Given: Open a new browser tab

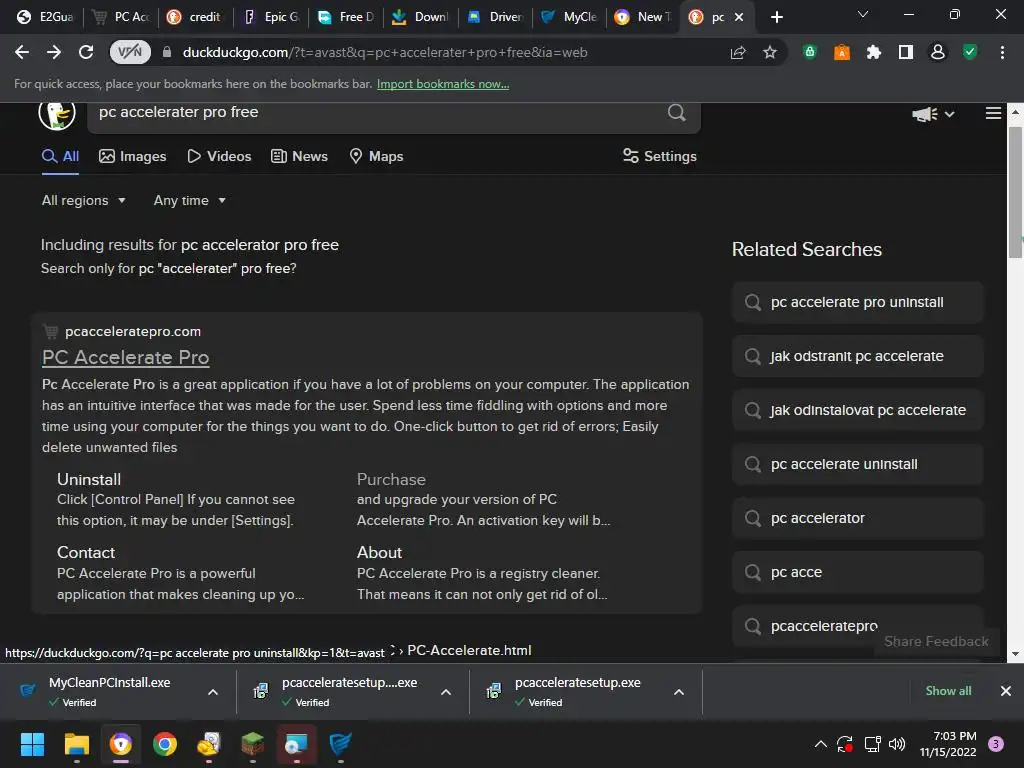Looking at the screenshot, I should (776, 17).
